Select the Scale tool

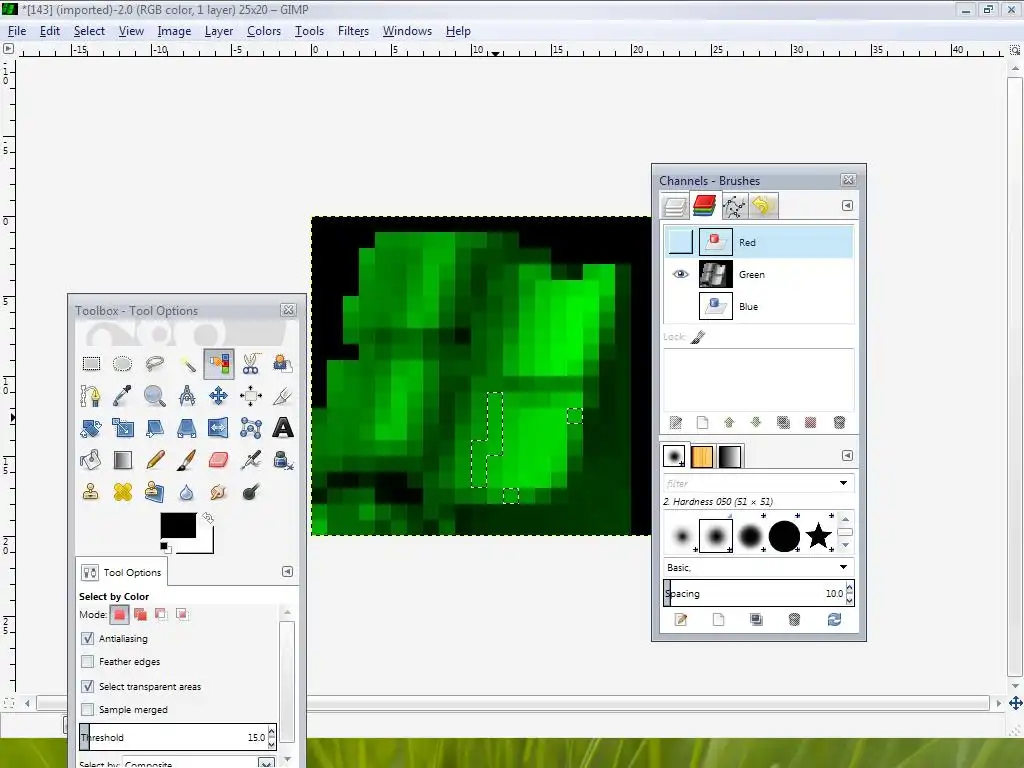pos(122,428)
